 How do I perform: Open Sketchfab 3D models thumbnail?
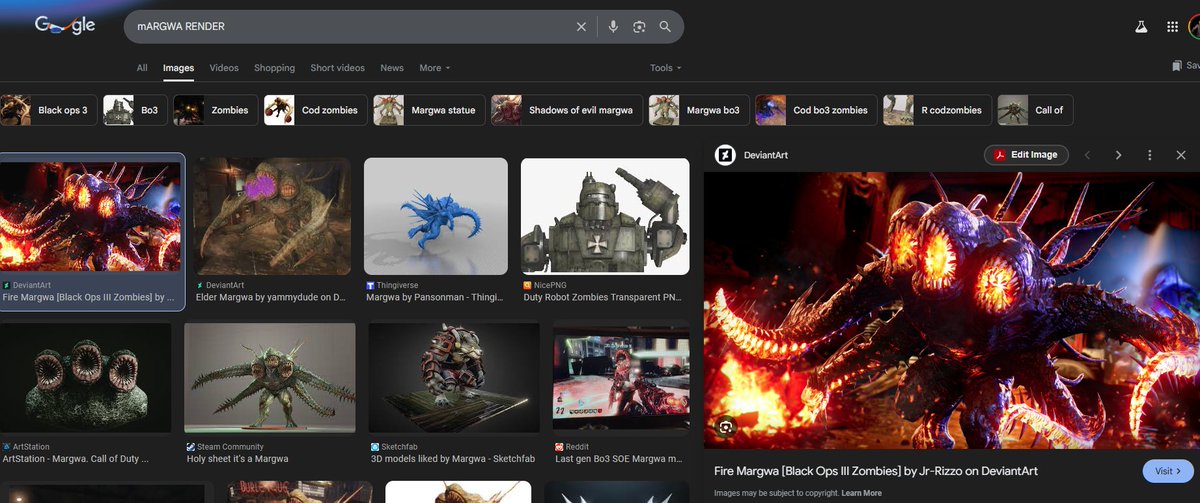click(454, 378)
